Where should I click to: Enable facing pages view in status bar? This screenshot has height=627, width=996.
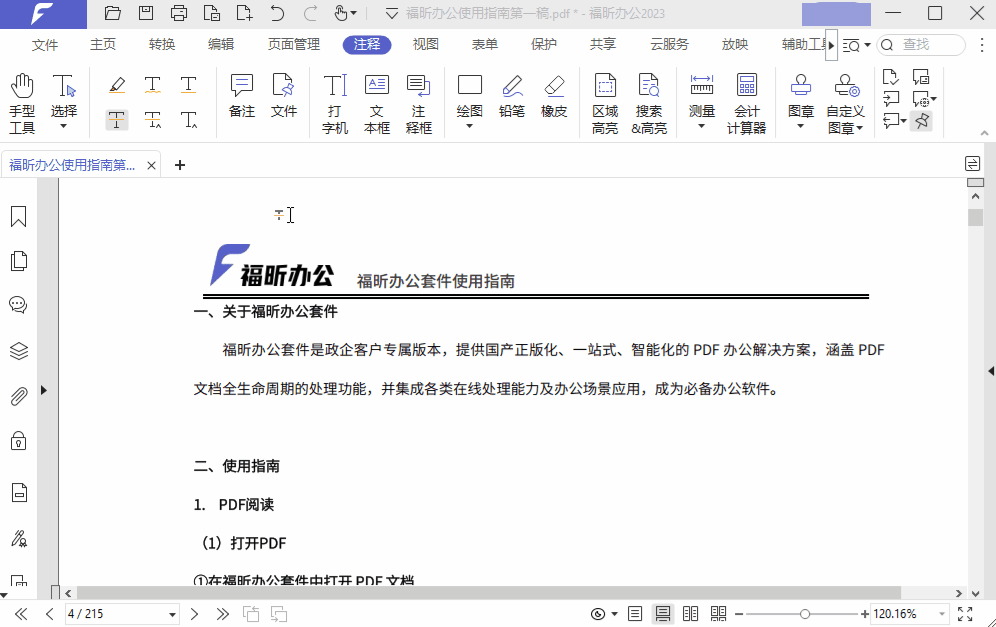click(690, 613)
